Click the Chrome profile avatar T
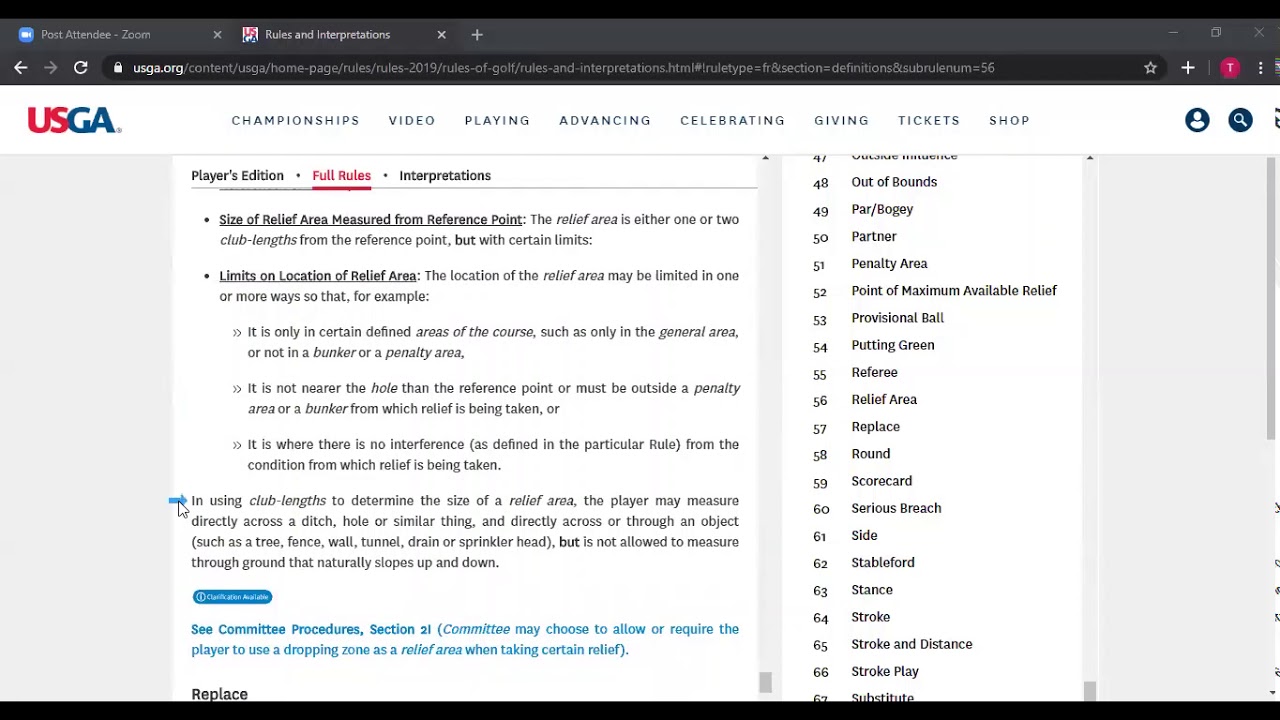 click(1230, 68)
